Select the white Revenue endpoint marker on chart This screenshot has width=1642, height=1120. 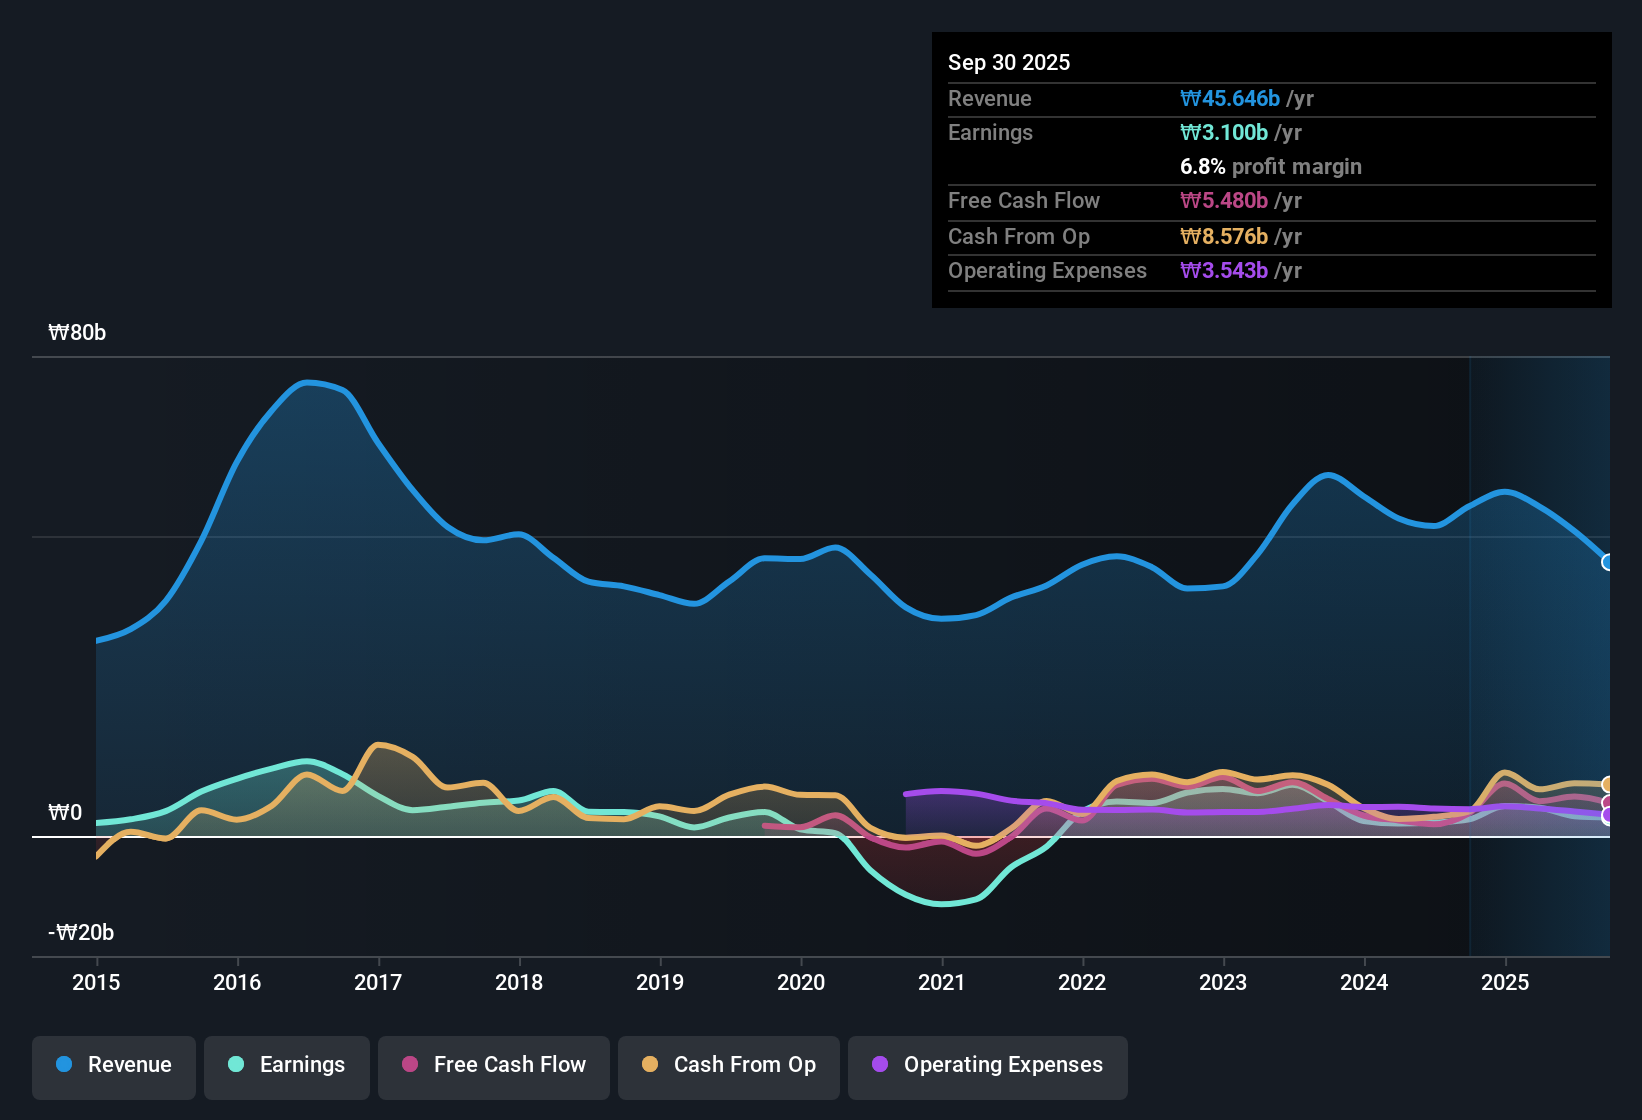[1607, 563]
